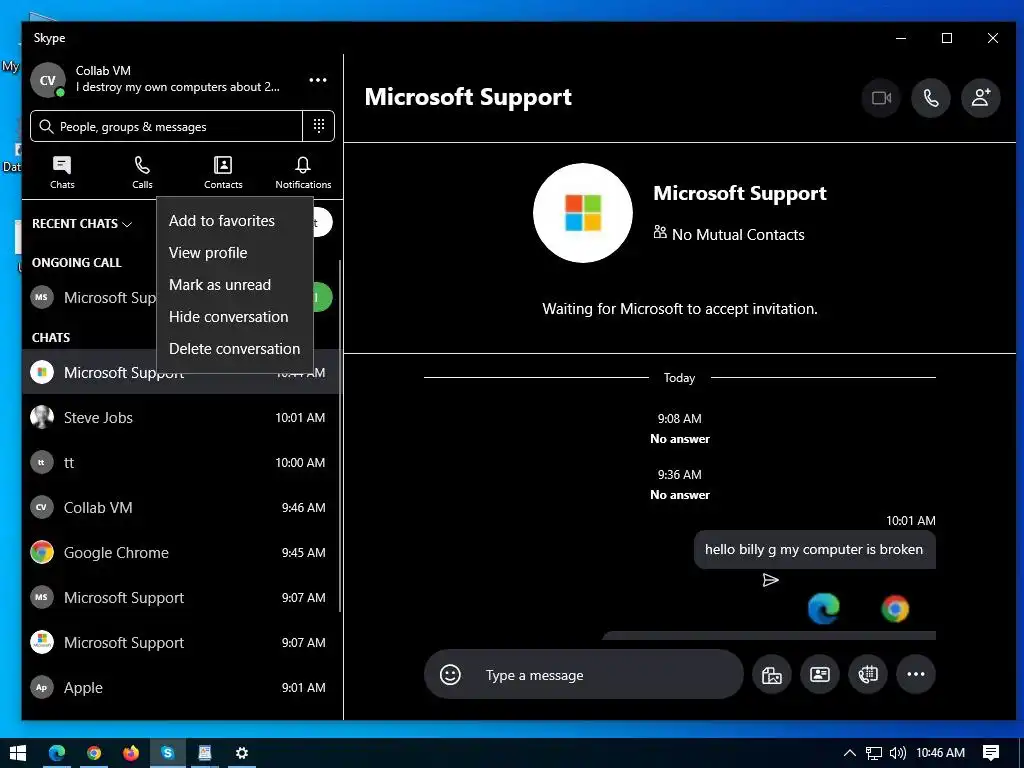Add a person to this conversation

(x=980, y=98)
